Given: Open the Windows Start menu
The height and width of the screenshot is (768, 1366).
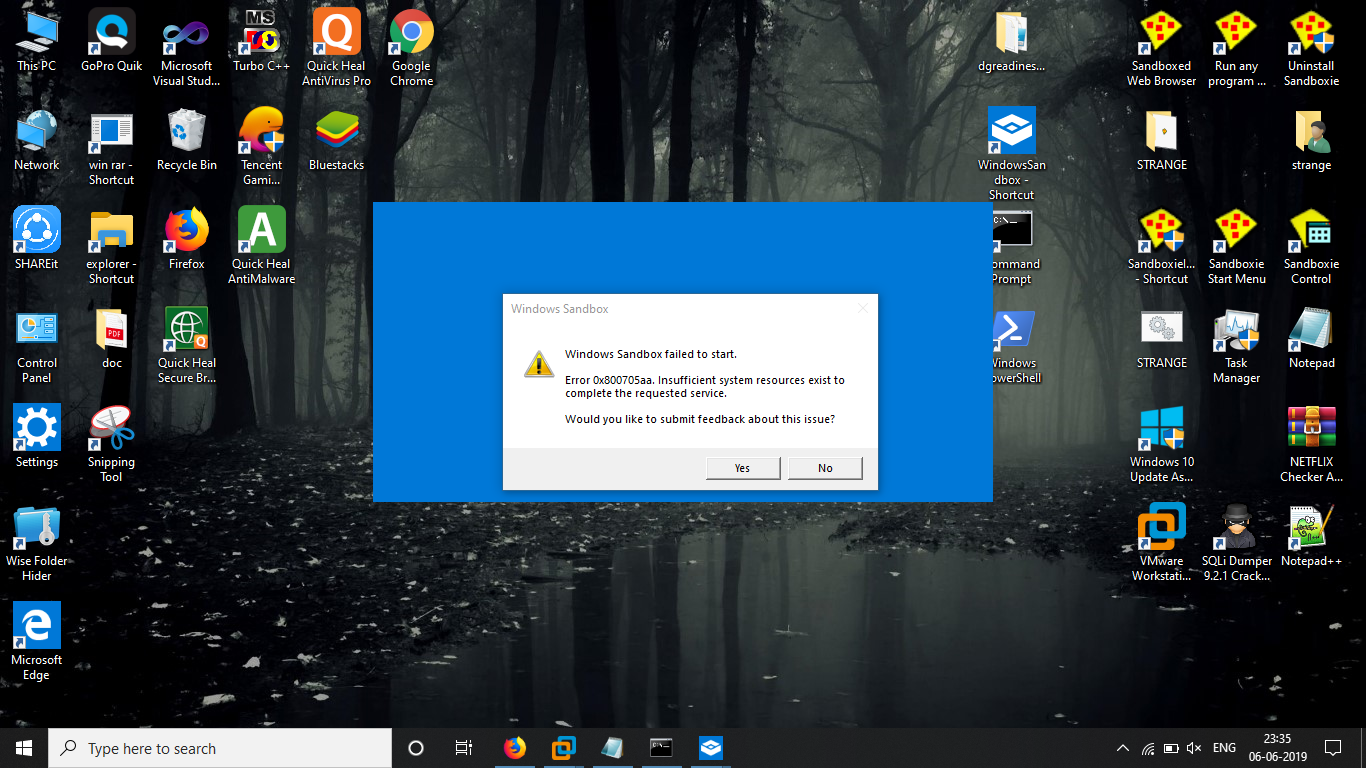Looking at the screenshot, I should tap(24, 748).
